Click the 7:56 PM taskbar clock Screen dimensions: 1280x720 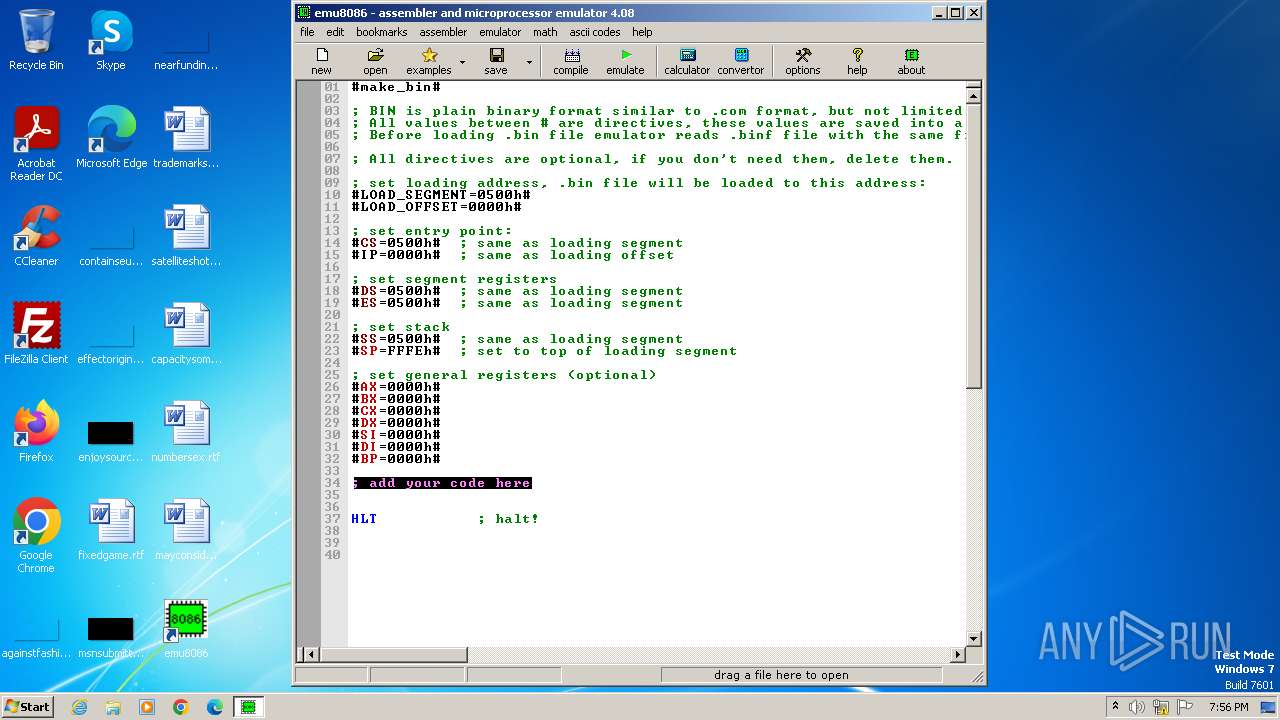(x=1229, y=707)
